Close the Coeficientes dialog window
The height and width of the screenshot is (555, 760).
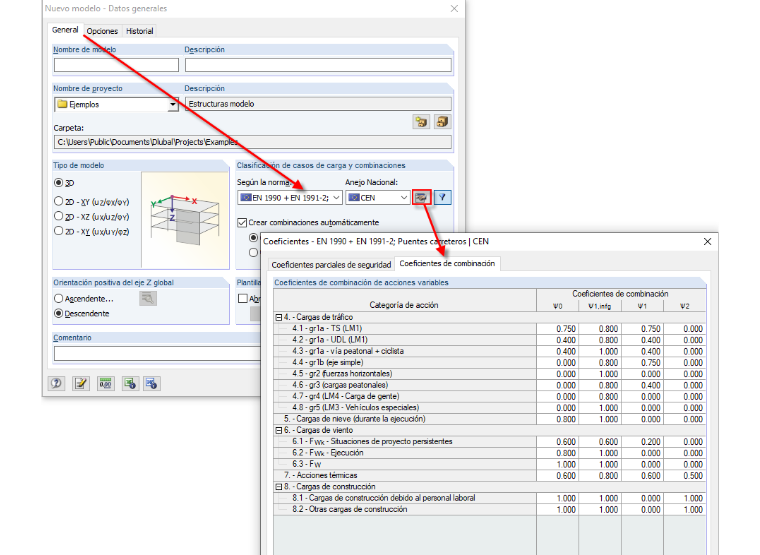pyautogui.click(x=707, y=241)
